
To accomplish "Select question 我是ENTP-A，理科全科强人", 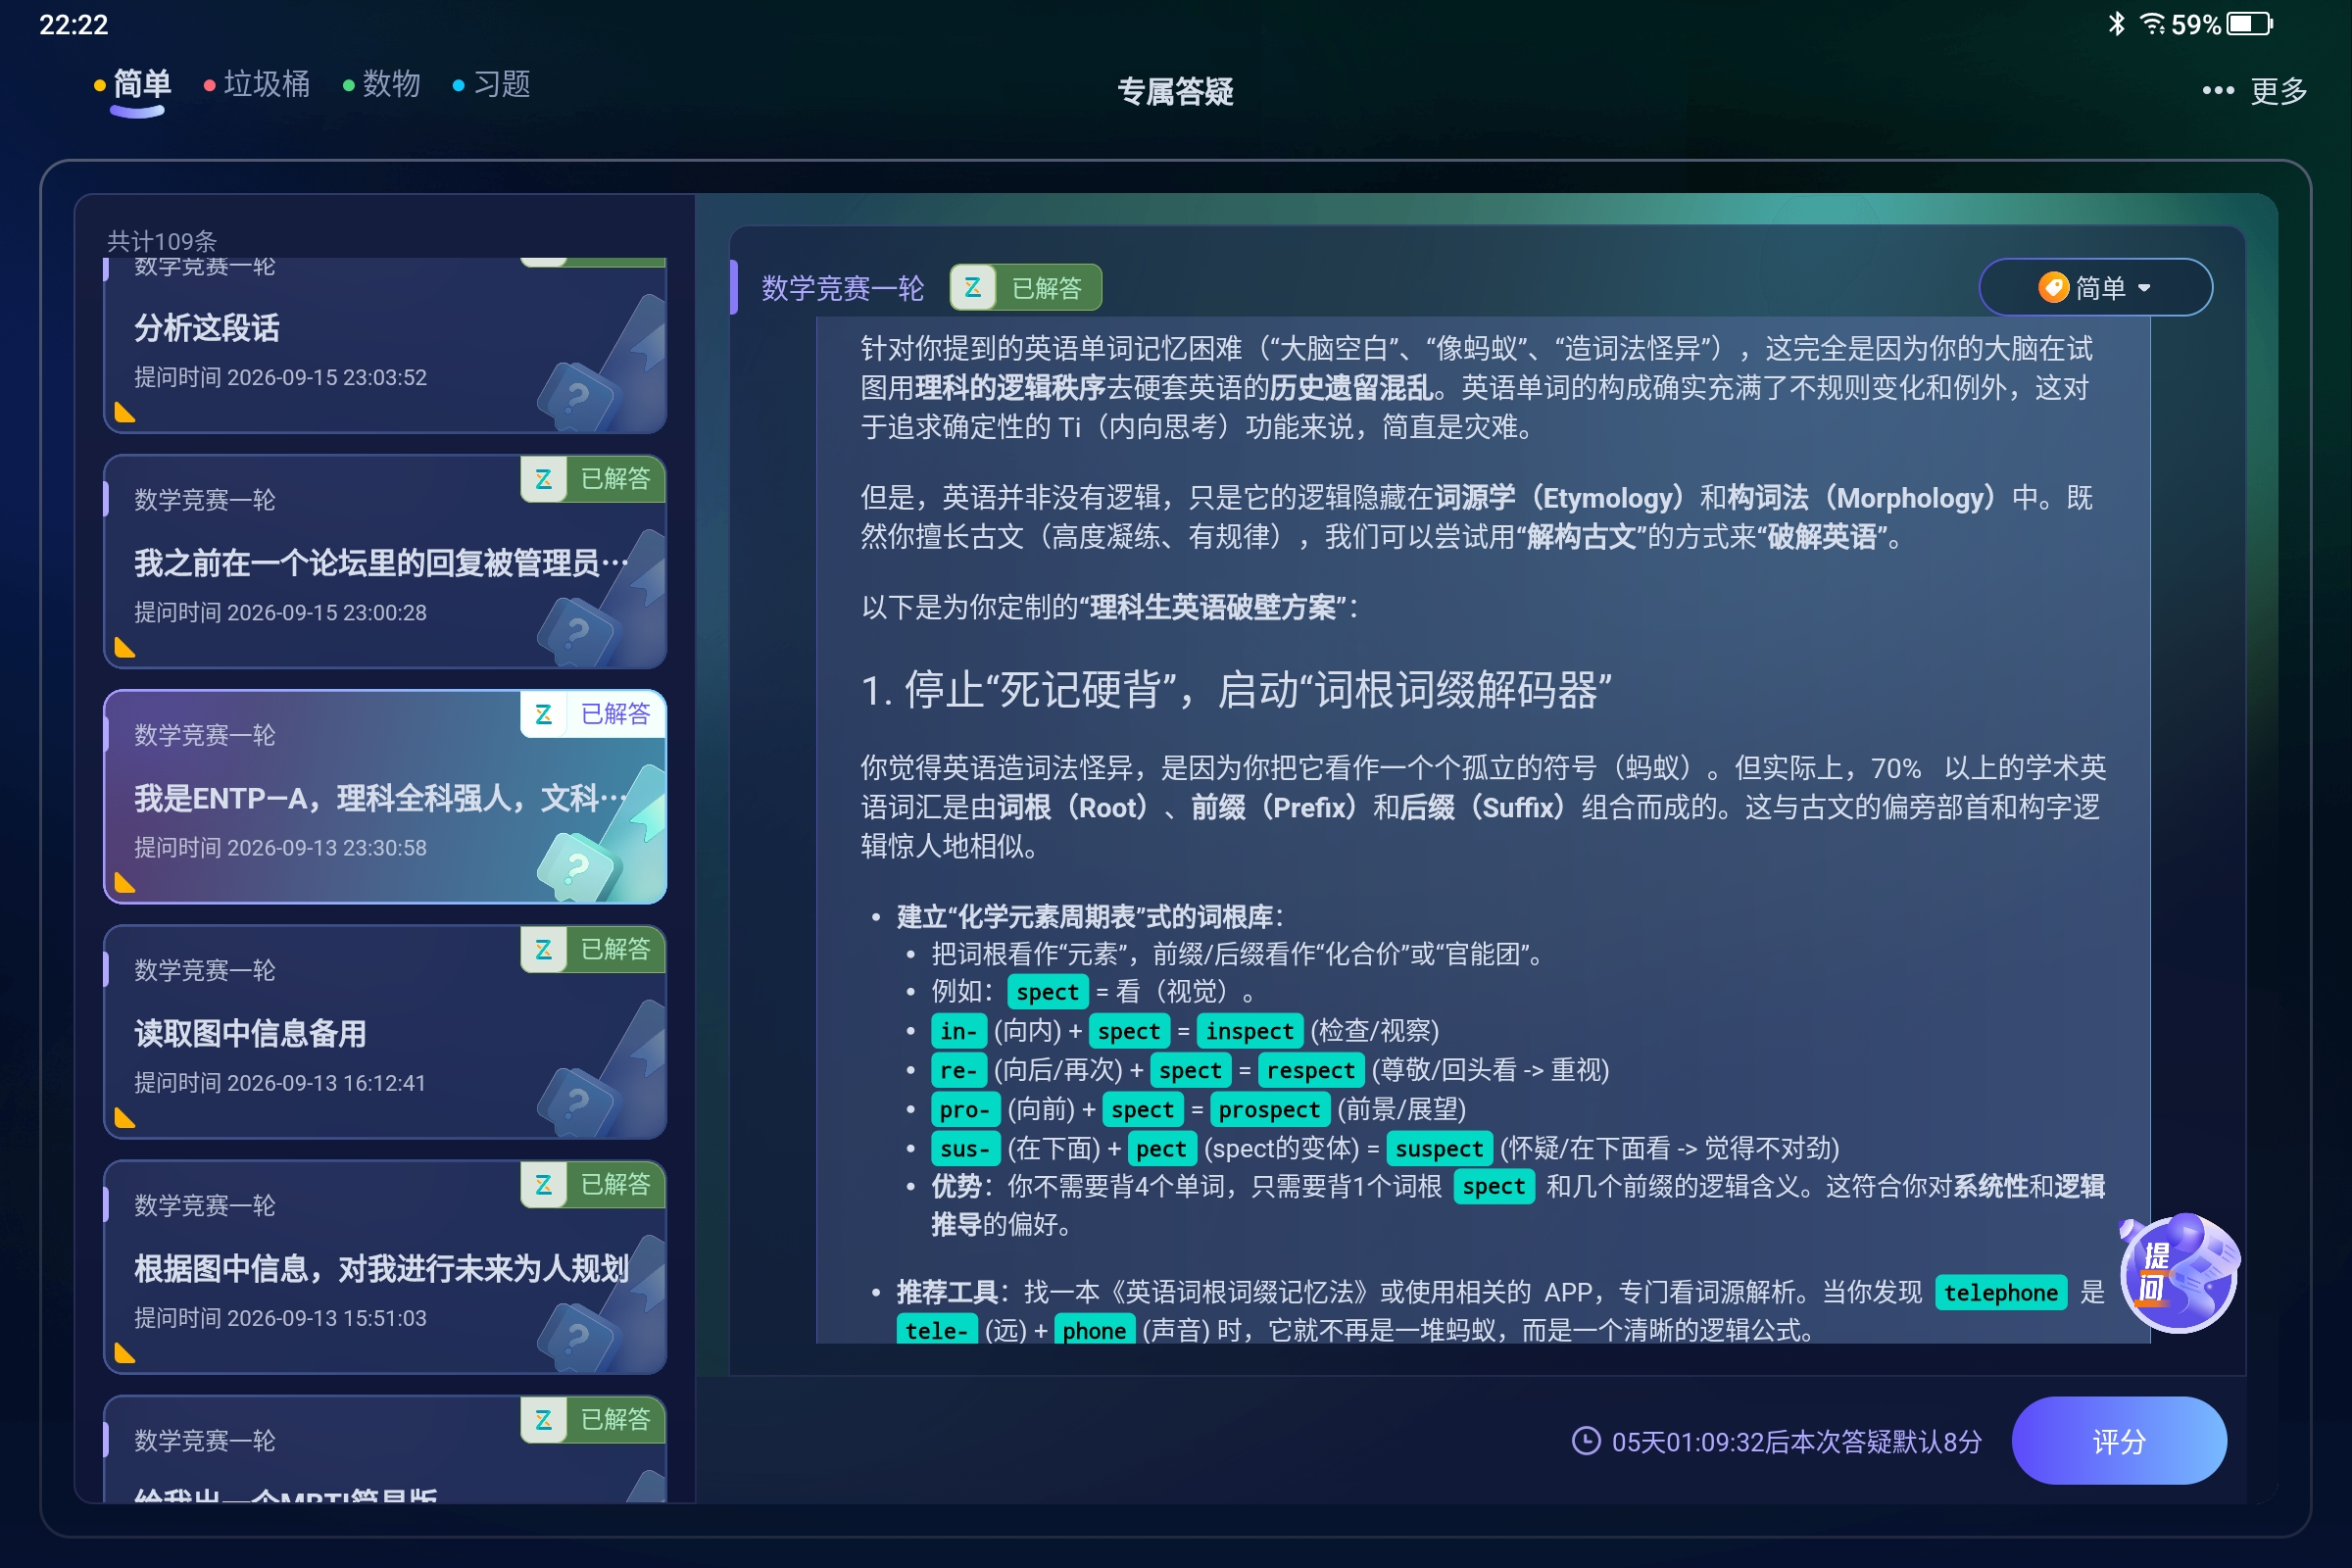I will click(385, 797).
